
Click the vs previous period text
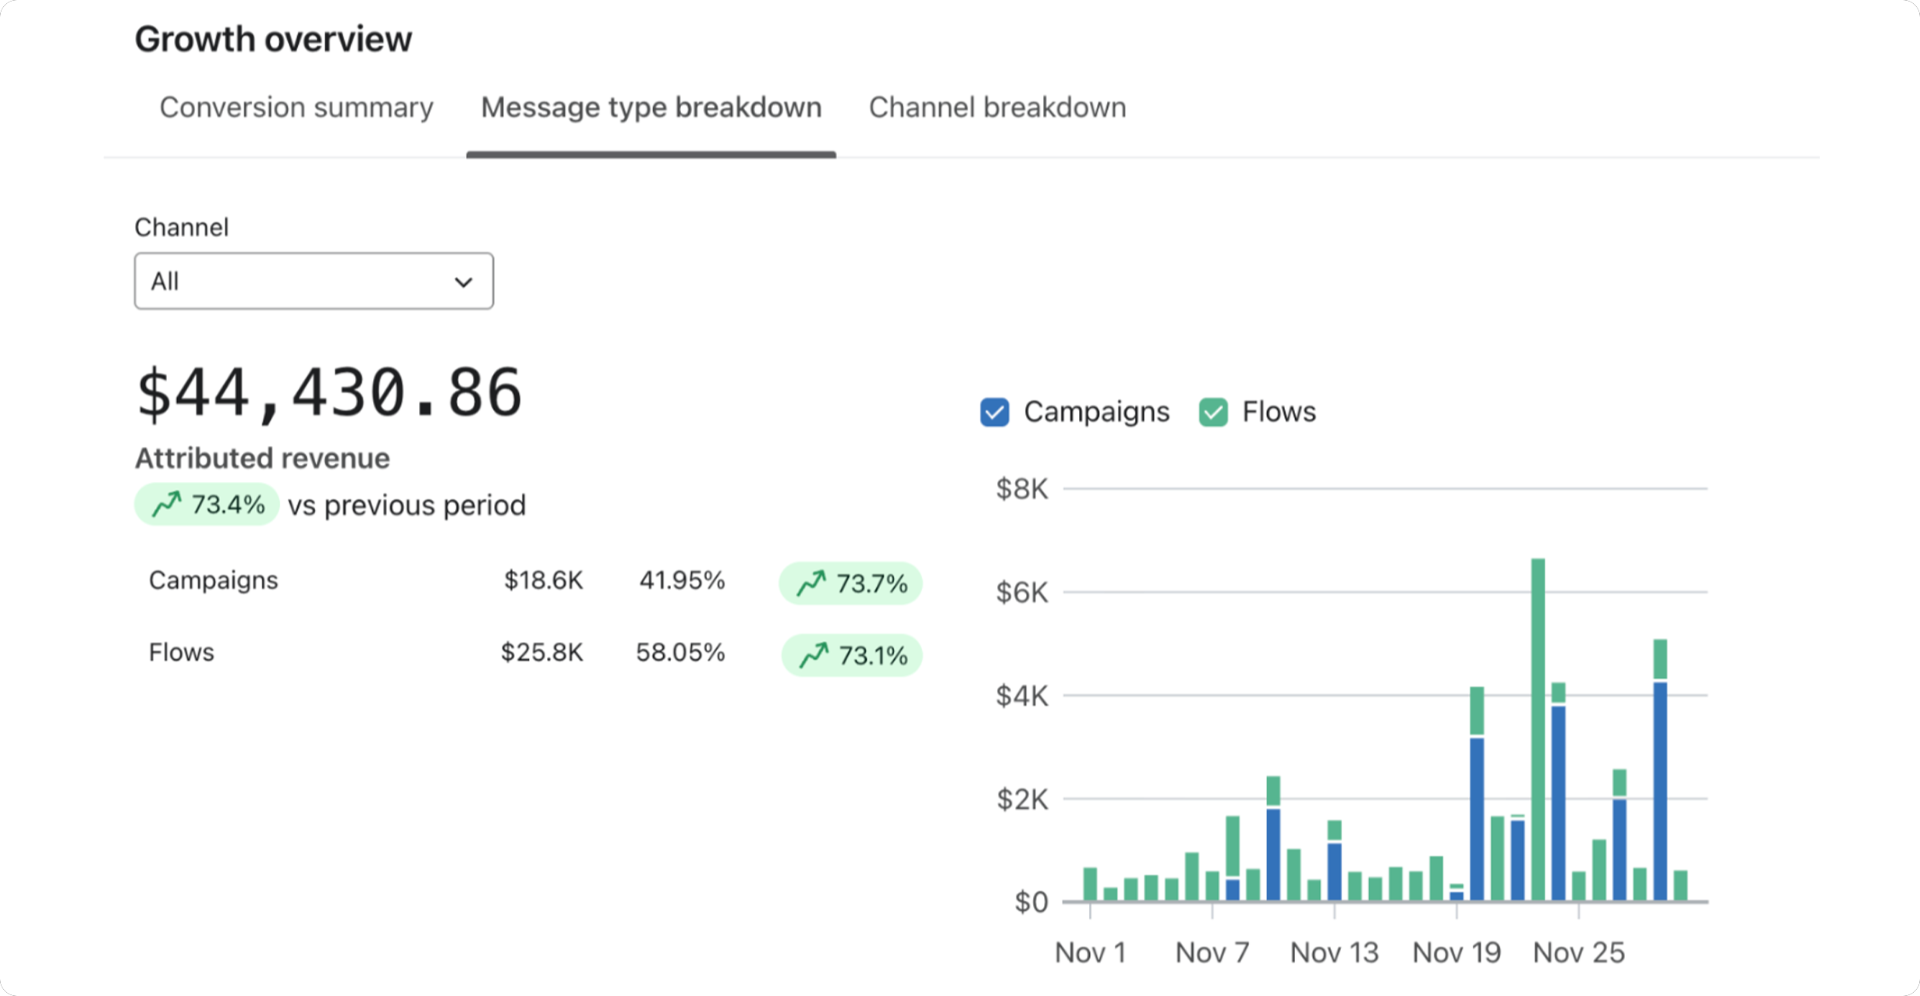tap(407, 505)
